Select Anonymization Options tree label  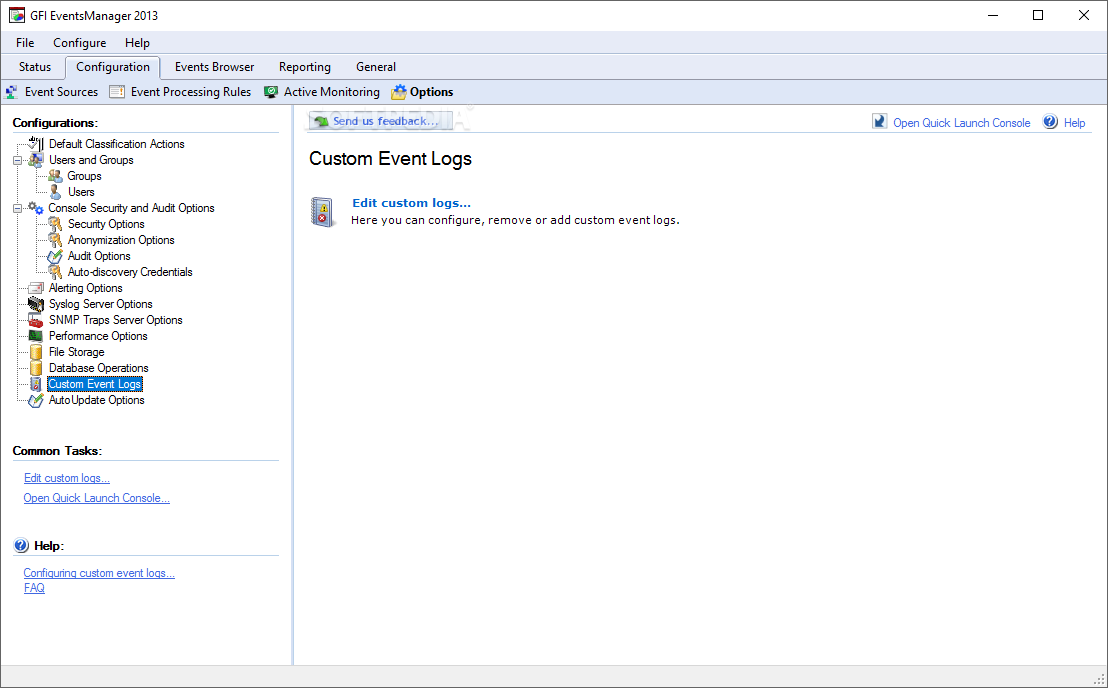click(x=121, y=240)
